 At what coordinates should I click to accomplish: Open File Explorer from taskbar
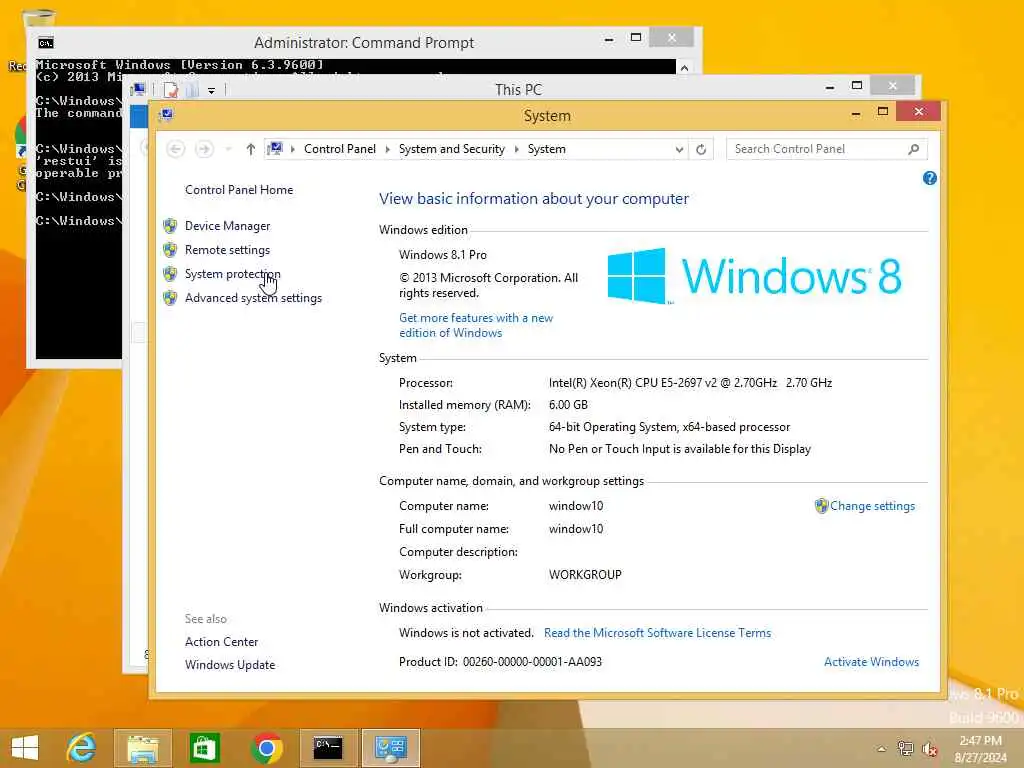click(x=142, y=748)
